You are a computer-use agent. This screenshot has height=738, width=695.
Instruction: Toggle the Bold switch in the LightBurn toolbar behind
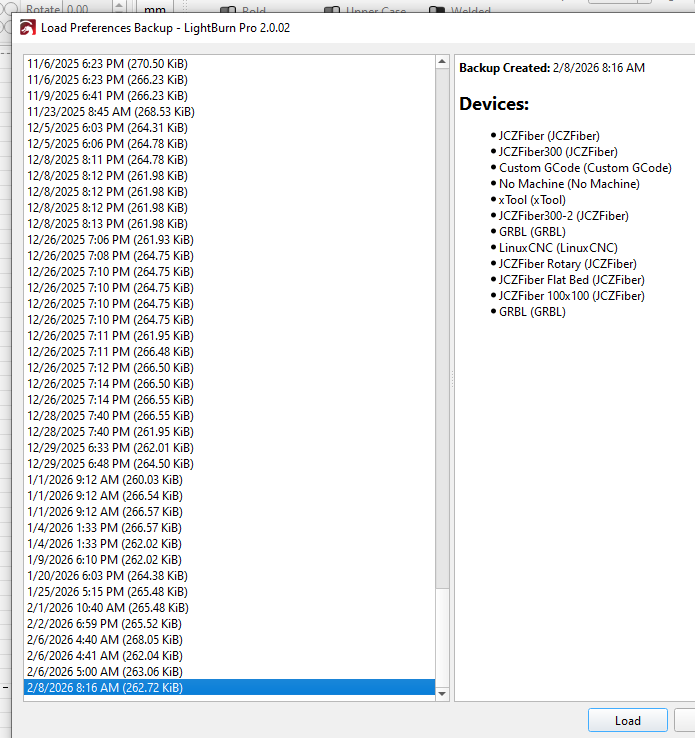coord(228,9)
